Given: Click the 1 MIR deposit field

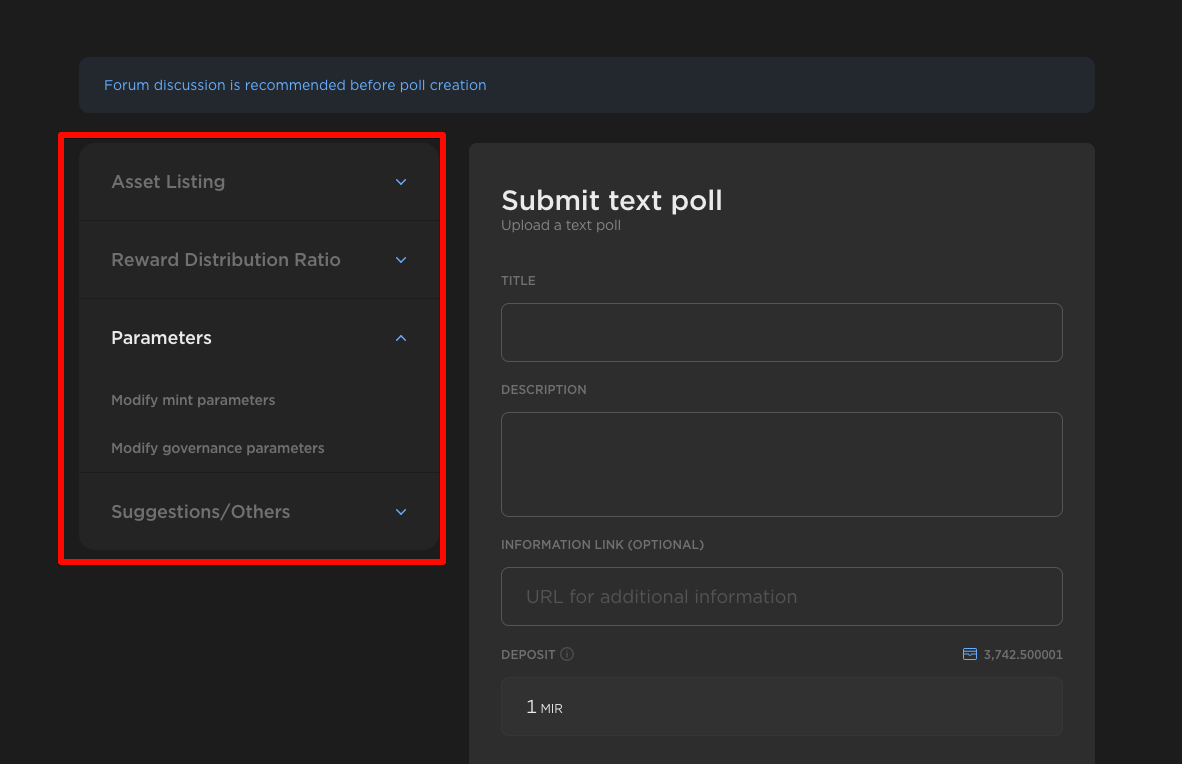Looking at the screenshot, I should pos(781,707).
